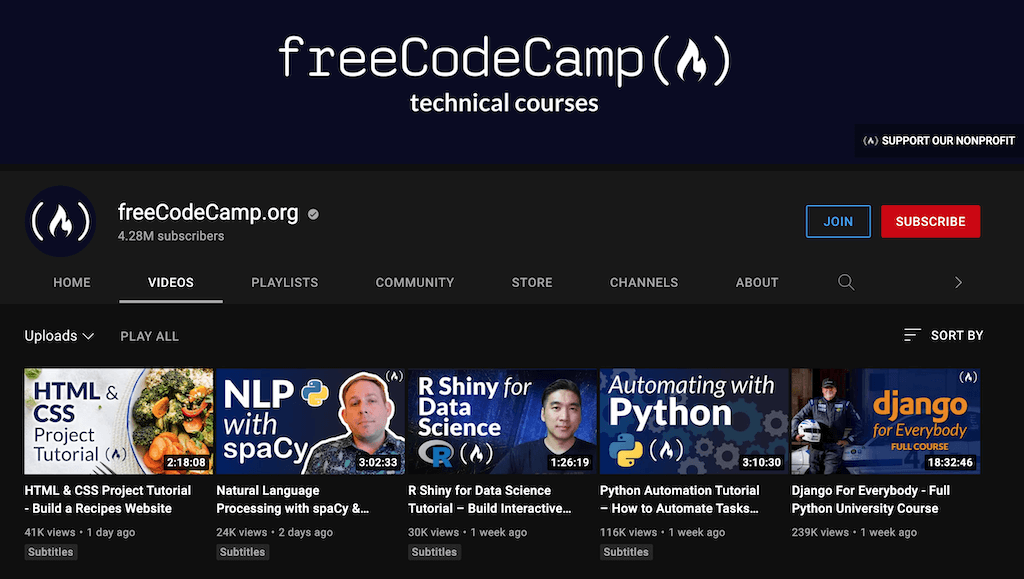Click the Sort By lines icon
The image size is (1024, 579).
click(x=912, y=335)
